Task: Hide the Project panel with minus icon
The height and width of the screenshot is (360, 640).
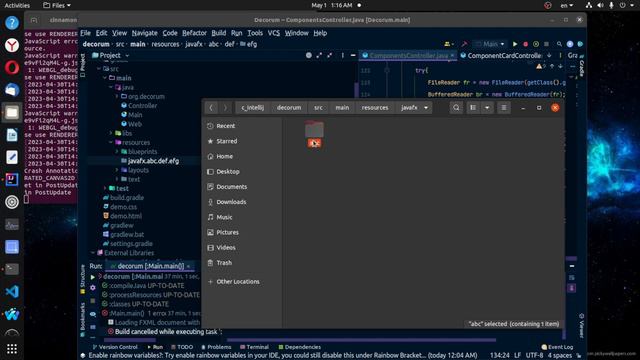Action: click(353, 56)
